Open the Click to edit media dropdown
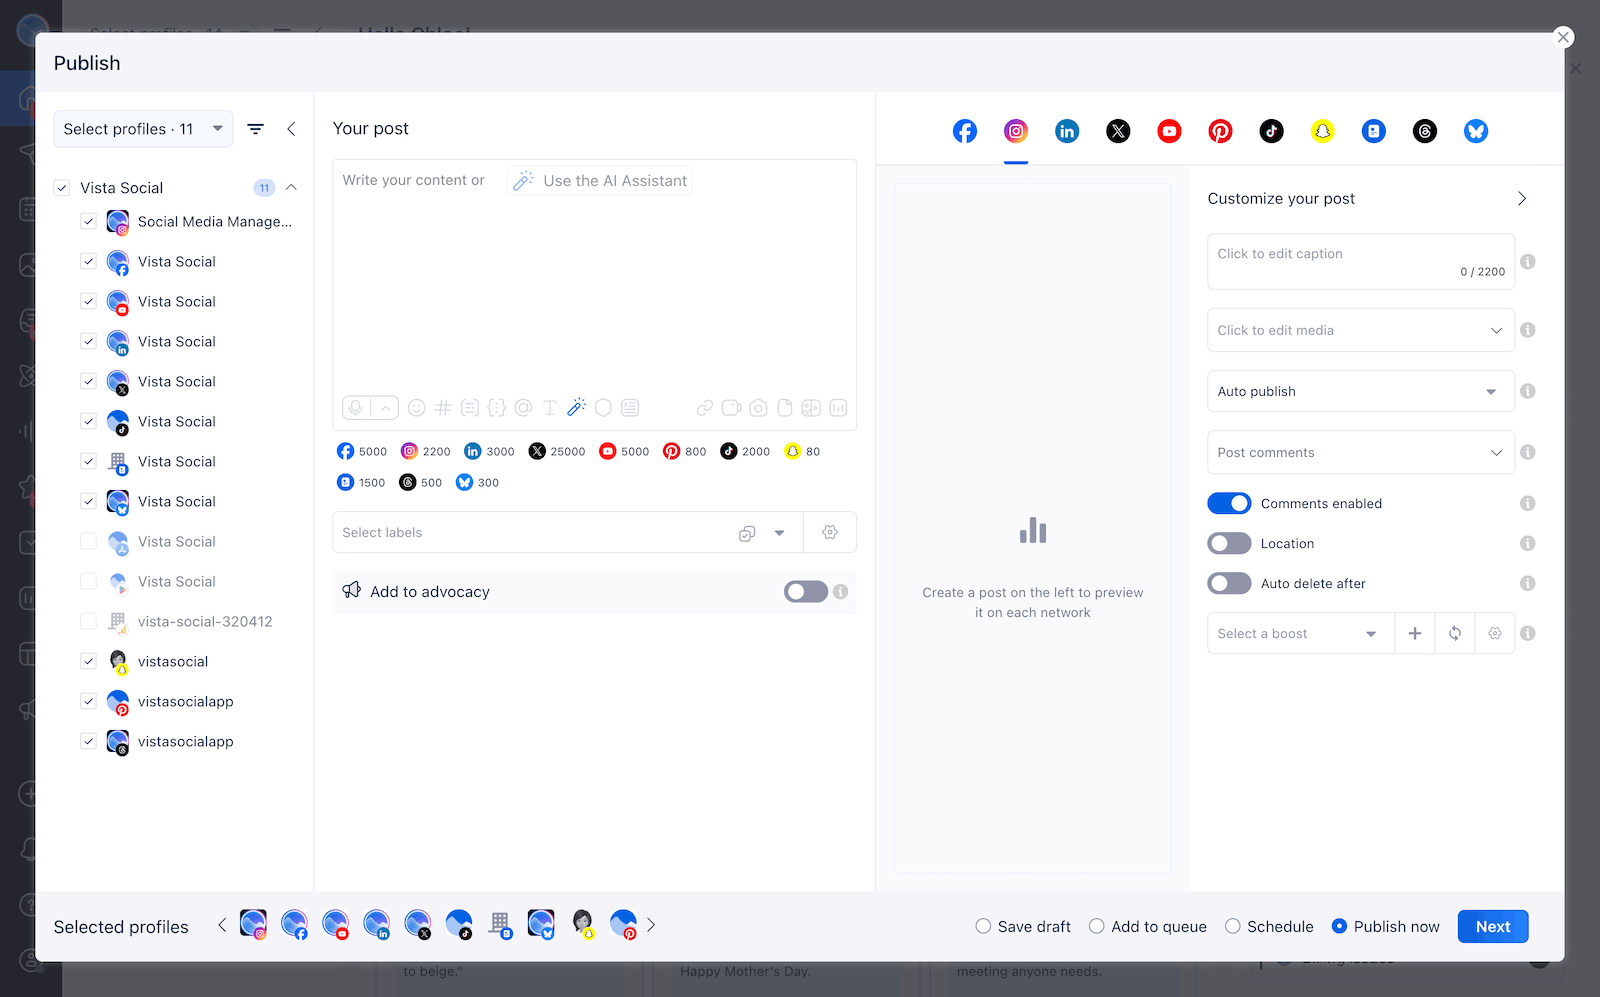This screenshot has height=997, width=1600. [1361, 330]
